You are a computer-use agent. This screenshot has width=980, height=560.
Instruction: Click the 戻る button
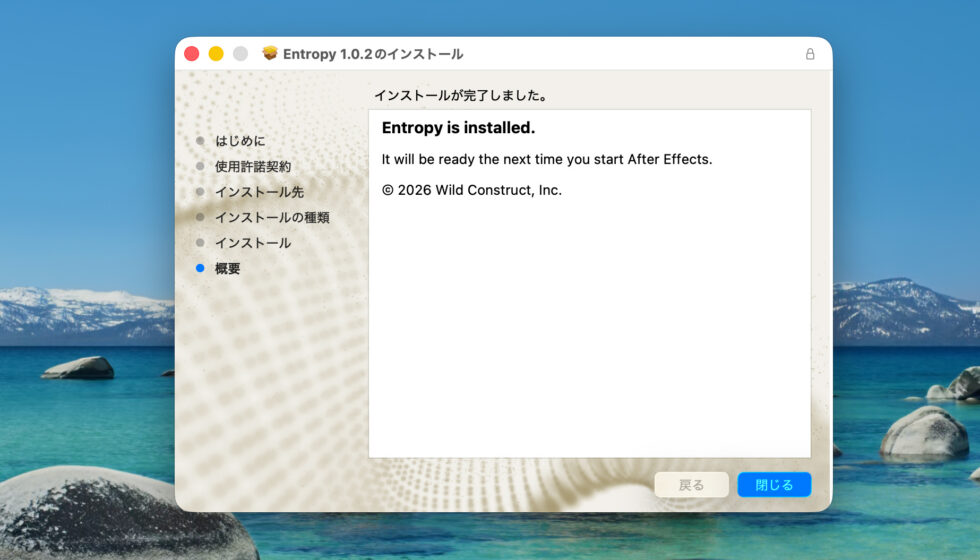[691, 485]
